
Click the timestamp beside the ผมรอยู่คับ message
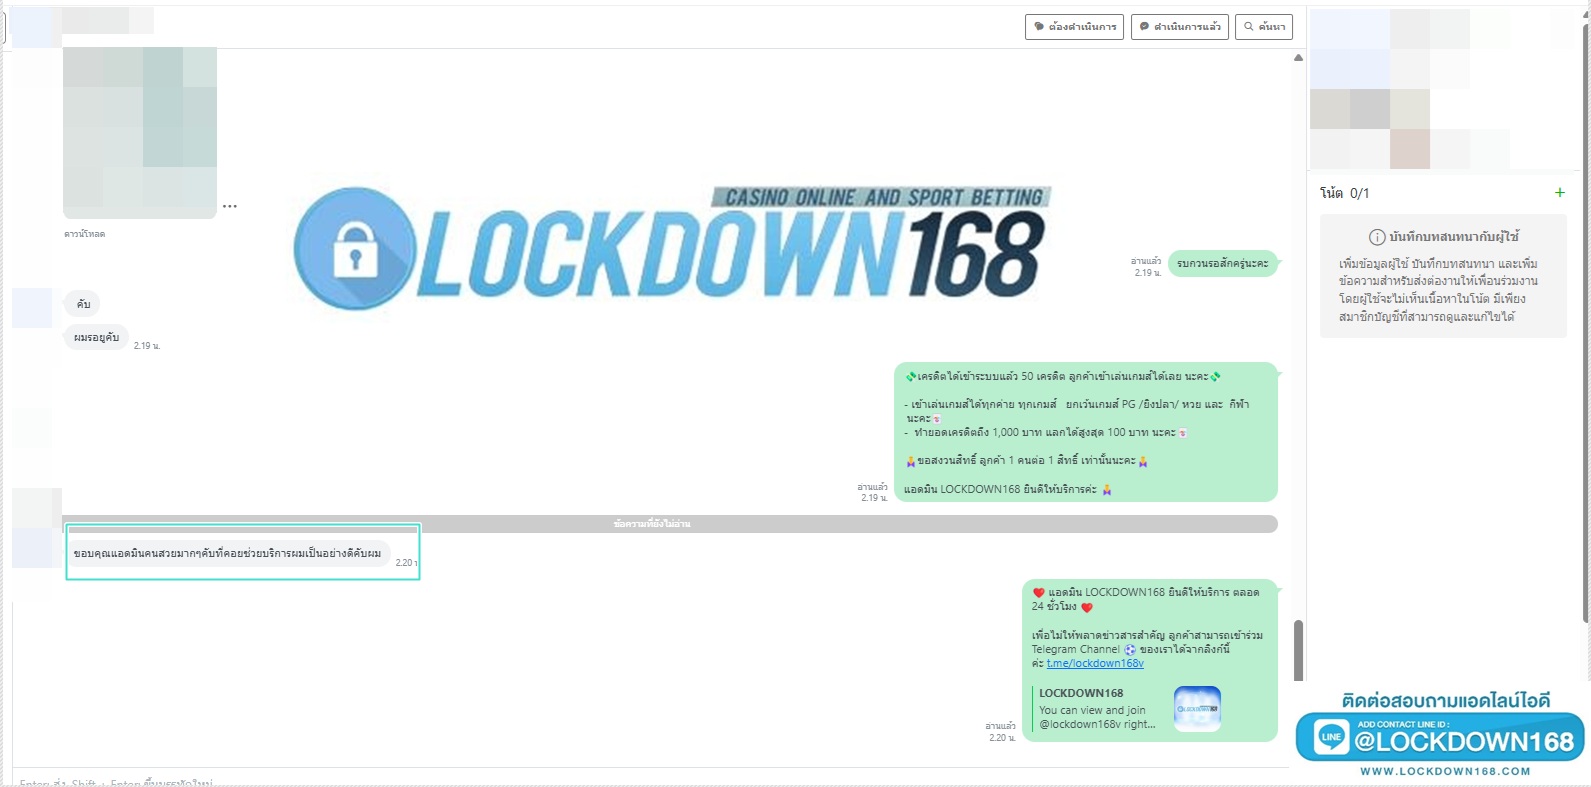click(147, 346)
